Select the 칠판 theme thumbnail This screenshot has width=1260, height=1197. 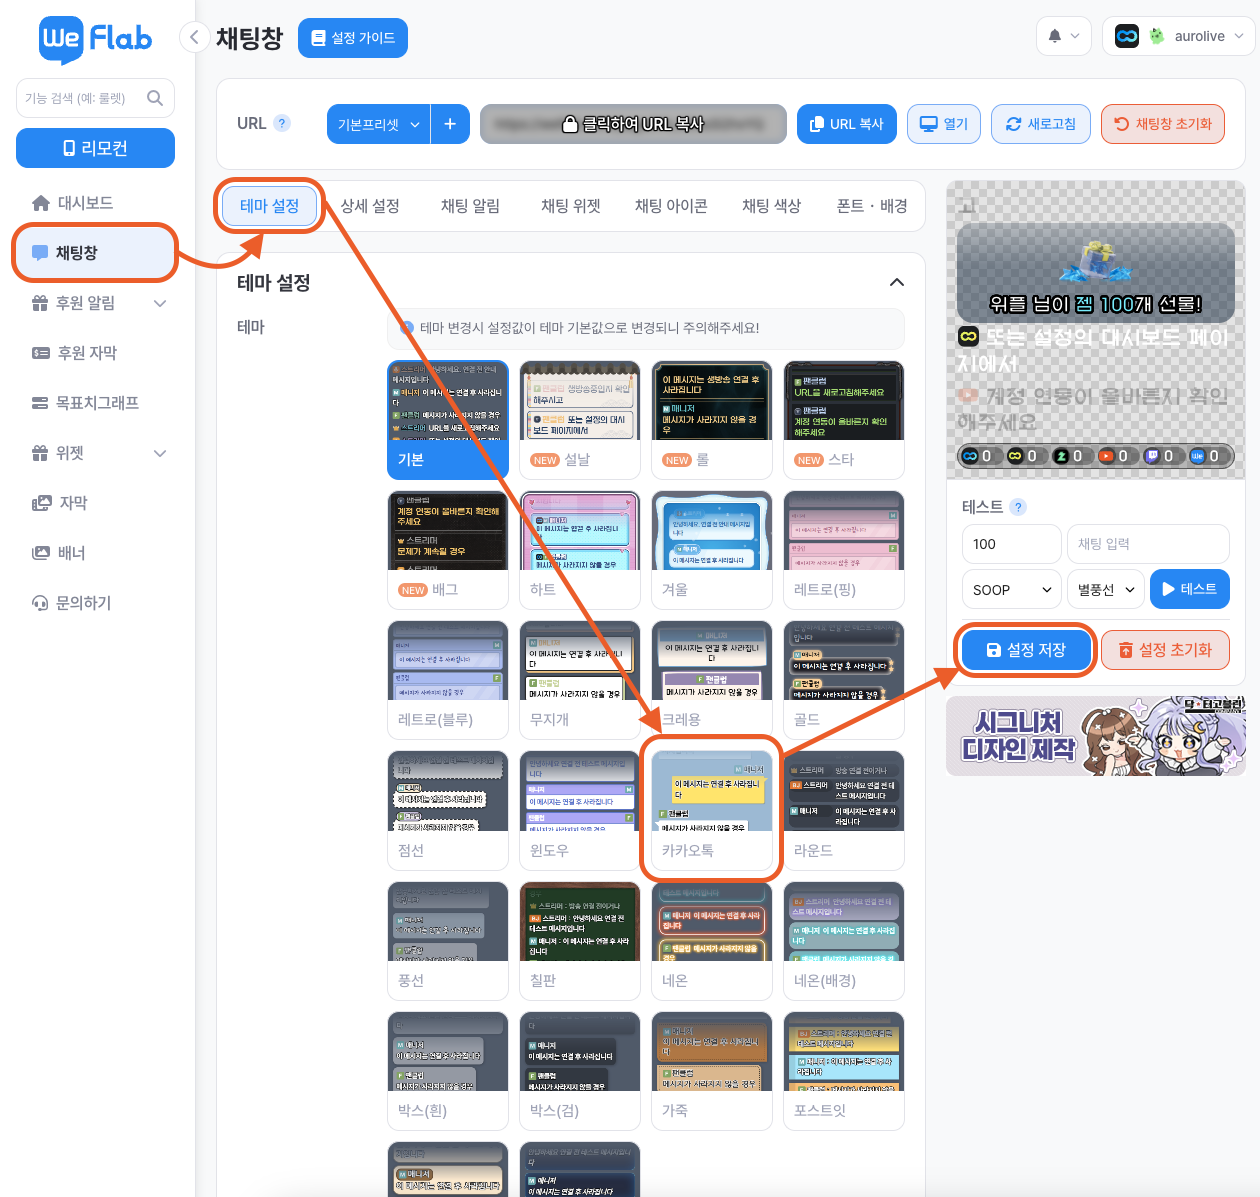580,941
